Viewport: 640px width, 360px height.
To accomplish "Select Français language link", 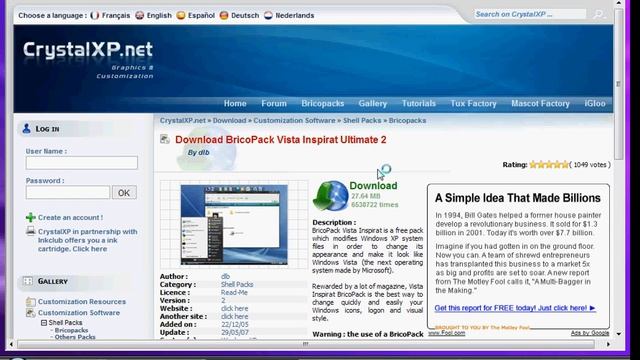I will [116, 16].
